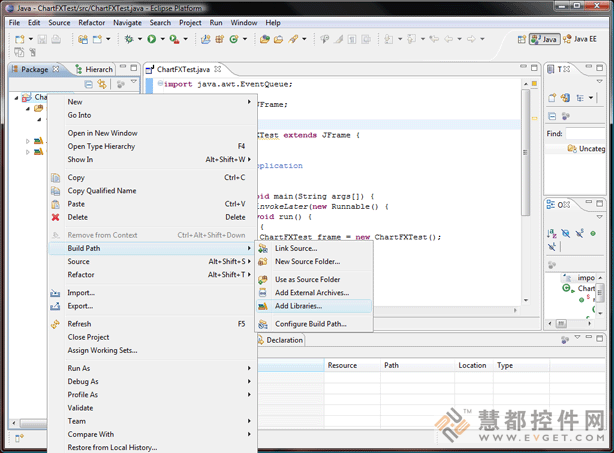
Task: Click the Save icon in toolbar
Action: tap(42, 39)
